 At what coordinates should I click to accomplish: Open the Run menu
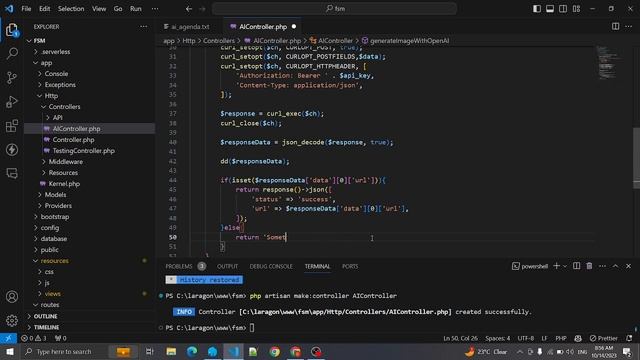point(136,9)
